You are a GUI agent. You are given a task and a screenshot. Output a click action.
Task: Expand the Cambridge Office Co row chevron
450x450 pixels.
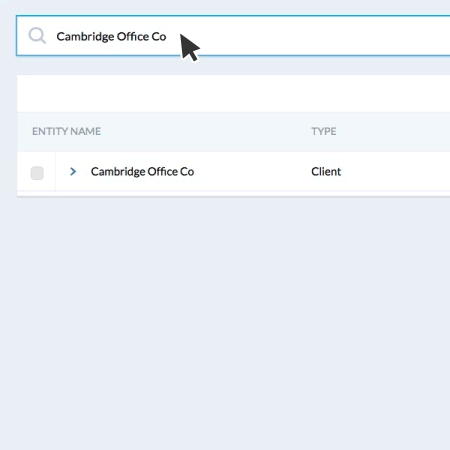coord(73,172)
